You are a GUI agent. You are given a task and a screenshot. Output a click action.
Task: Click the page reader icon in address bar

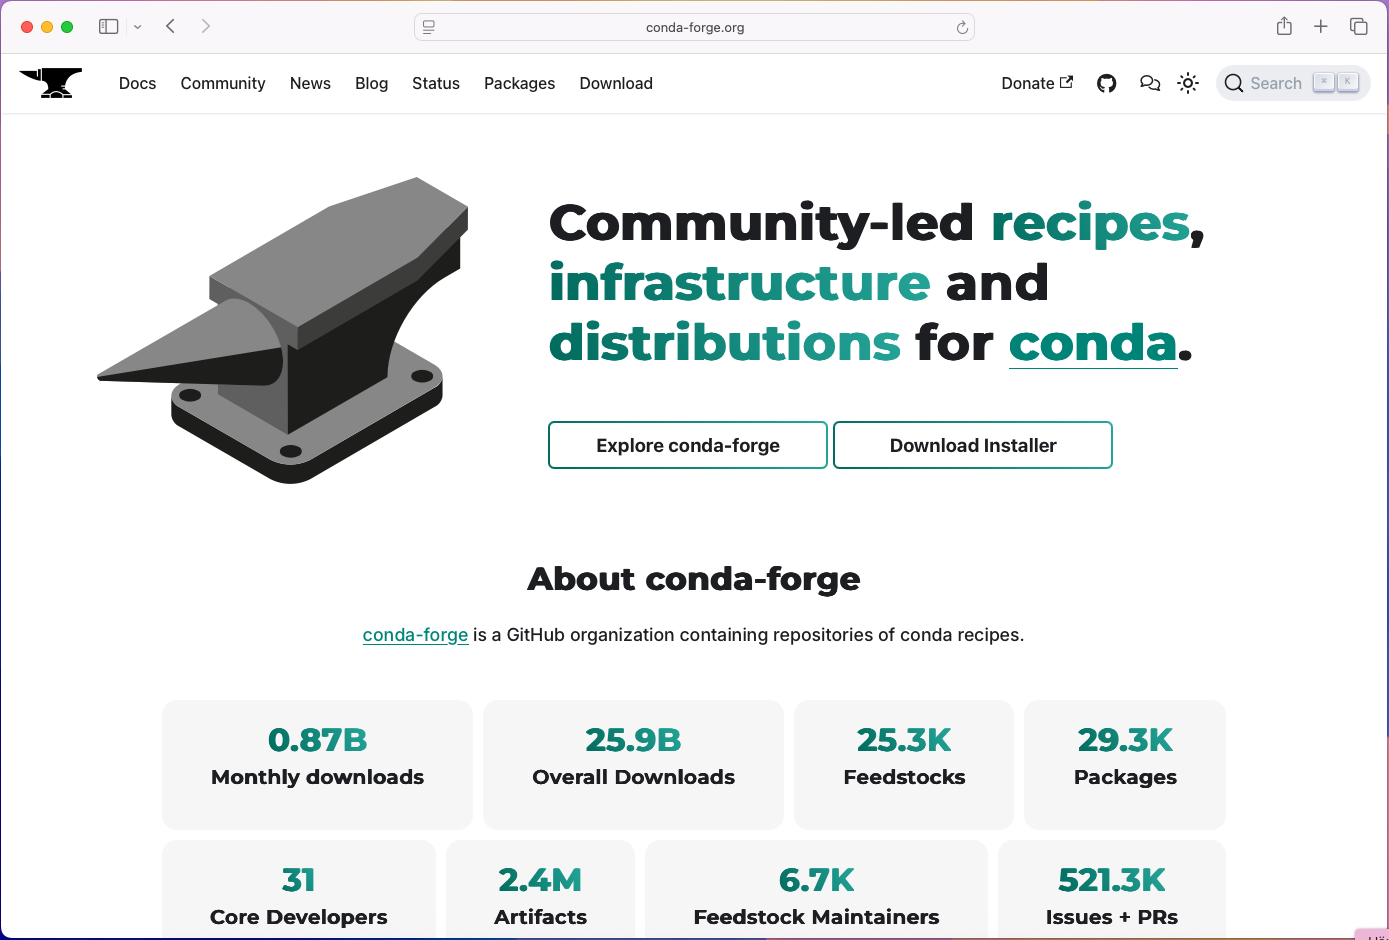tap(429, 28)
